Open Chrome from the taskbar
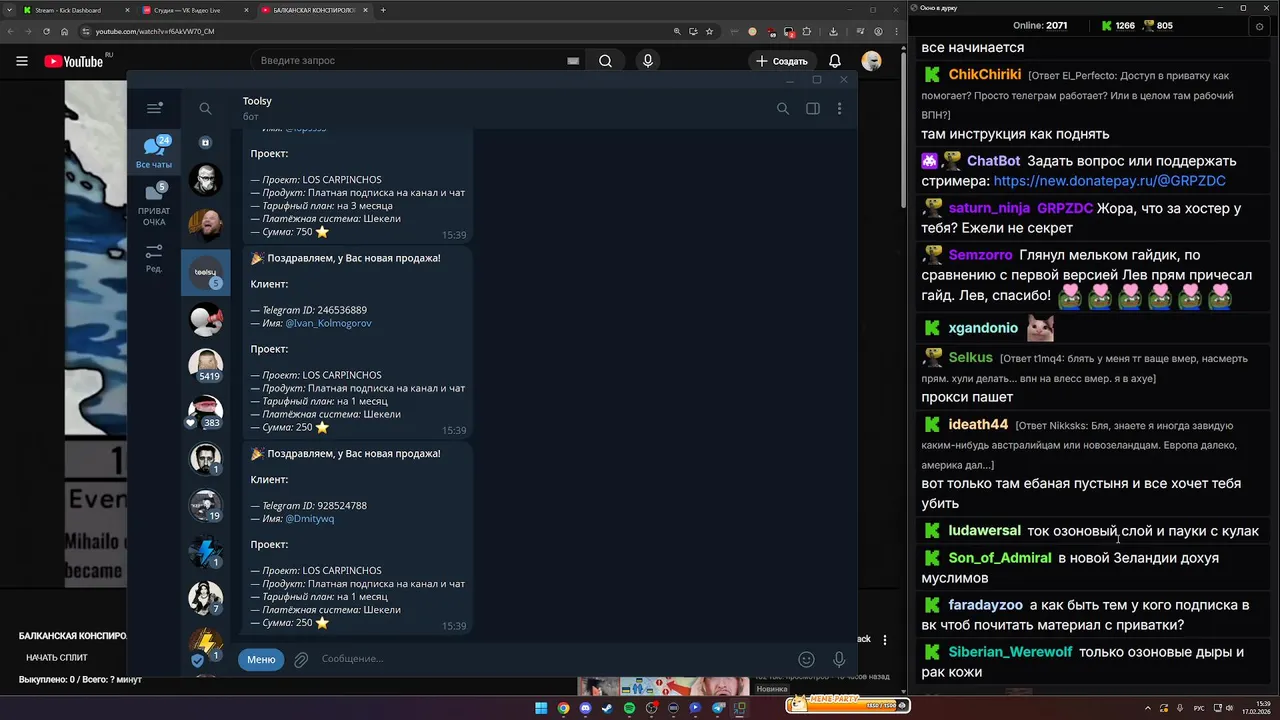Screen dimensions: 1280x720 (x=563, y=708)
